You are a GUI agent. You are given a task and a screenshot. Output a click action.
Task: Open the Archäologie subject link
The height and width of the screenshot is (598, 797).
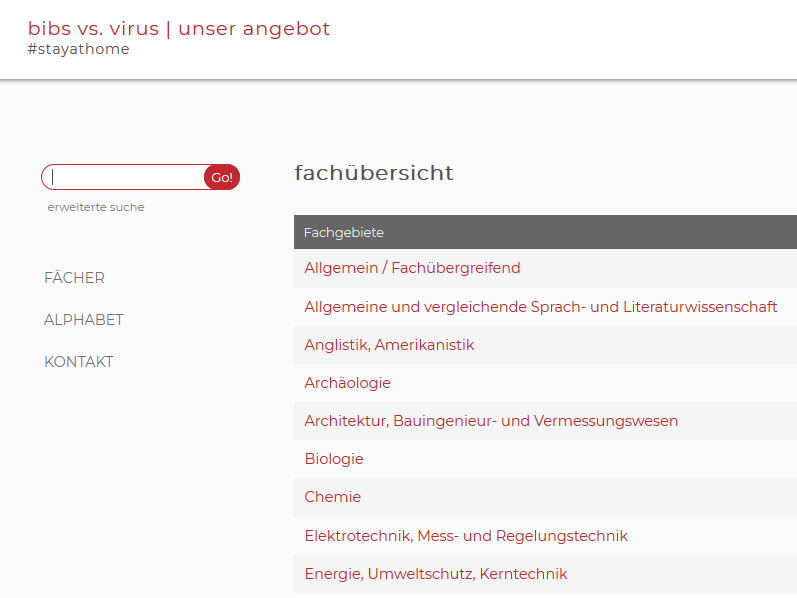[348, 382]
